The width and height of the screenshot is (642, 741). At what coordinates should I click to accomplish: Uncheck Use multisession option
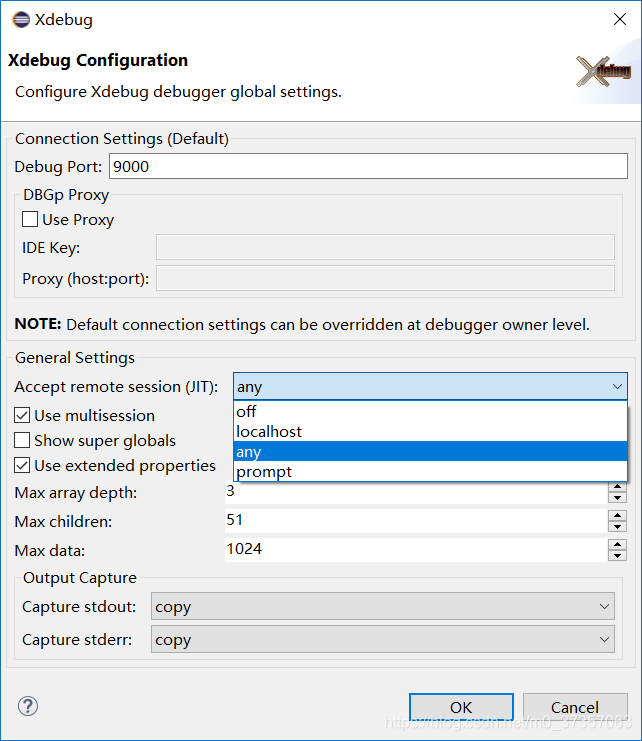22,415
